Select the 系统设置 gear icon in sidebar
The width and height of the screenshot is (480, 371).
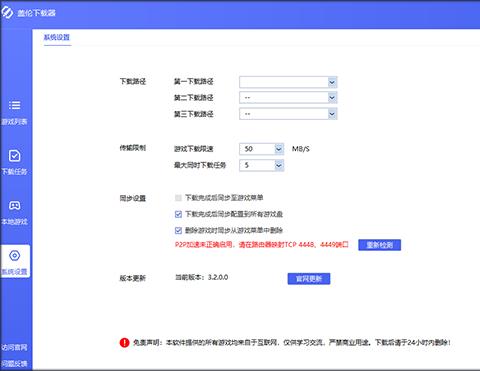pyautogui.click(x=14, y=256)
